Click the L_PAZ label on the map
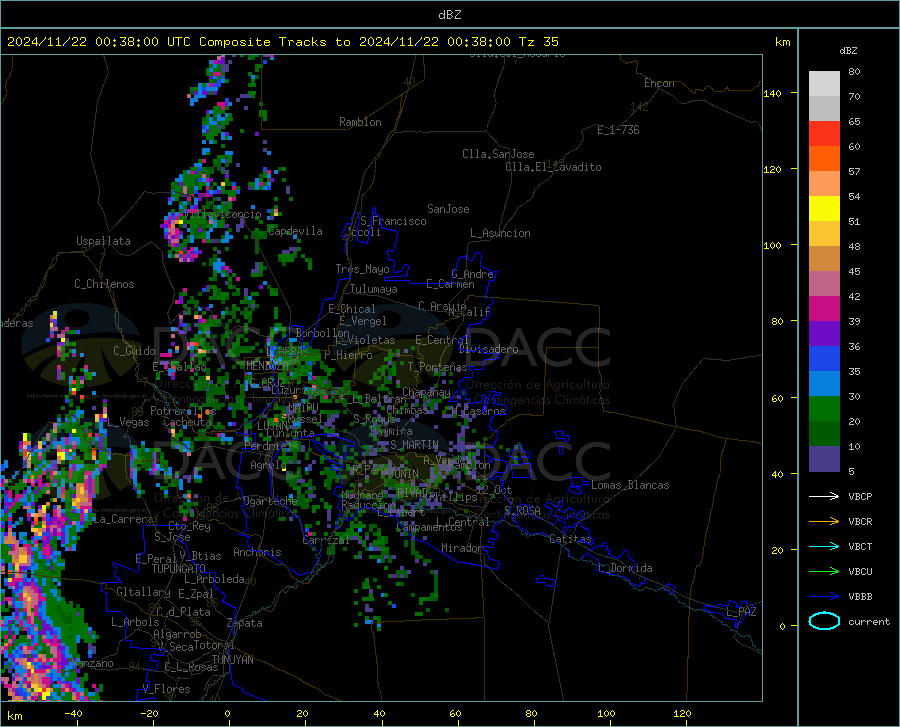This screenshot has height=727, width=900. (x=742, y=612)
